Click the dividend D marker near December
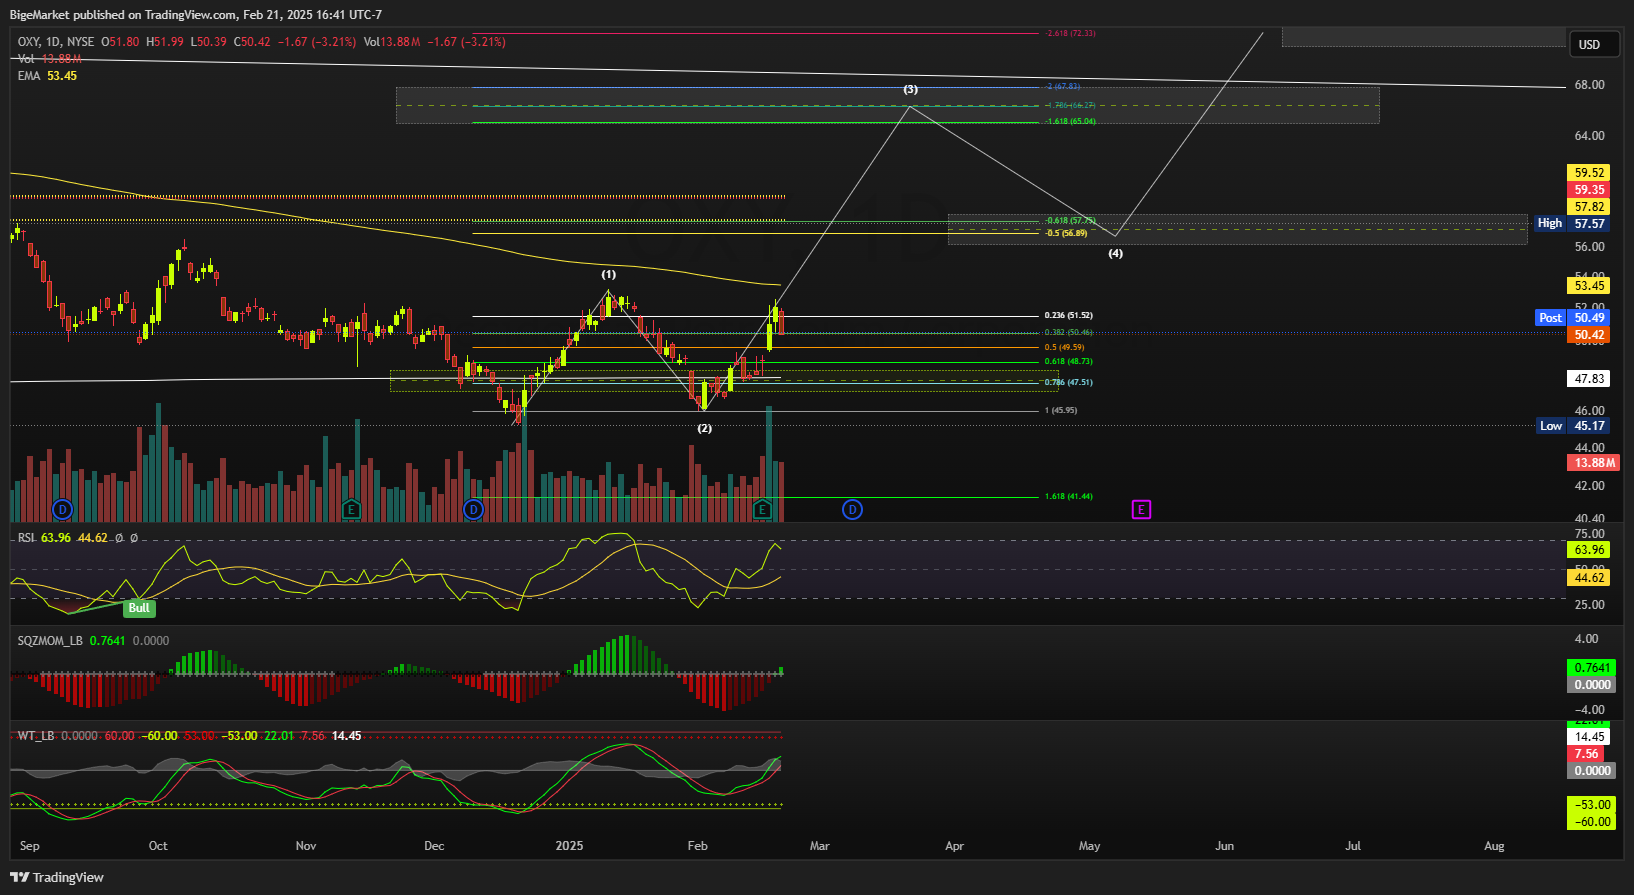The image size is (1634, 895). 473,510
